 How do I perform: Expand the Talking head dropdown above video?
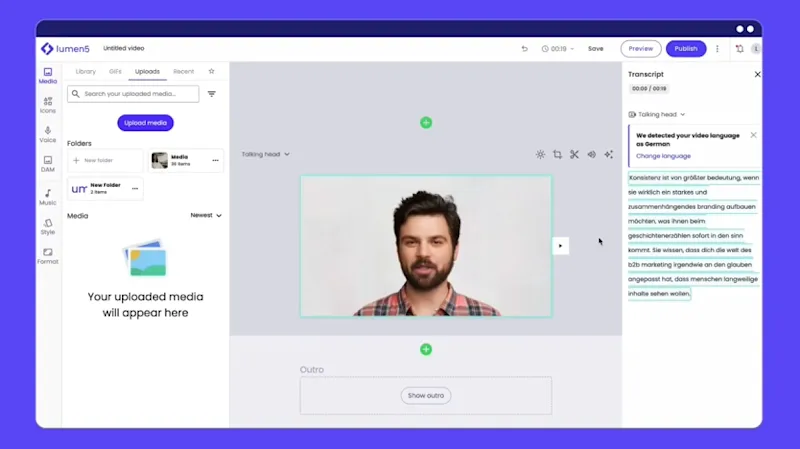click(265, 154)
